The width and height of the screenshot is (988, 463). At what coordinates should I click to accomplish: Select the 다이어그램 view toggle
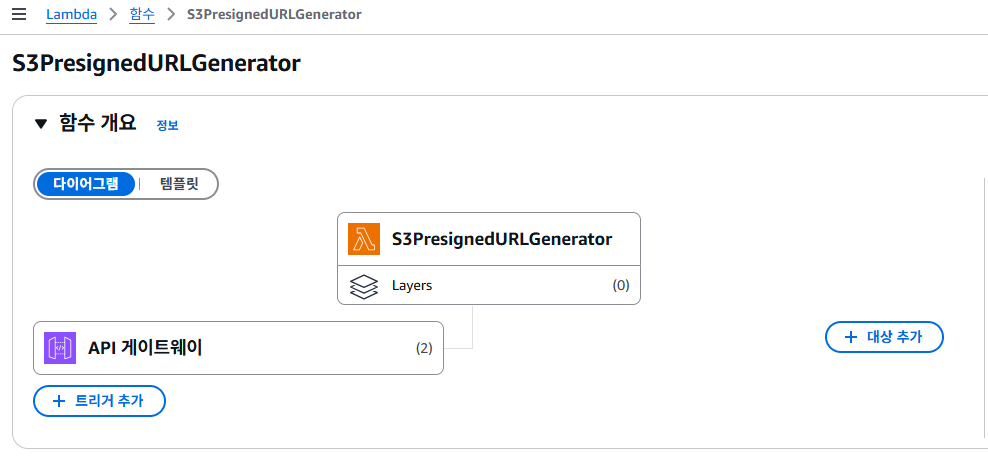tap(86, 184)
